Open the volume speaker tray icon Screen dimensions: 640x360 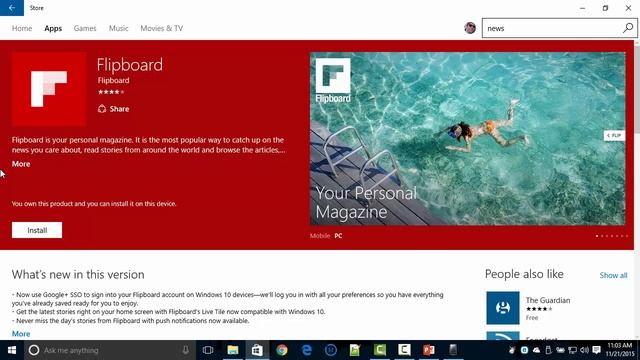pyautogui.click(x=584, y=350)
